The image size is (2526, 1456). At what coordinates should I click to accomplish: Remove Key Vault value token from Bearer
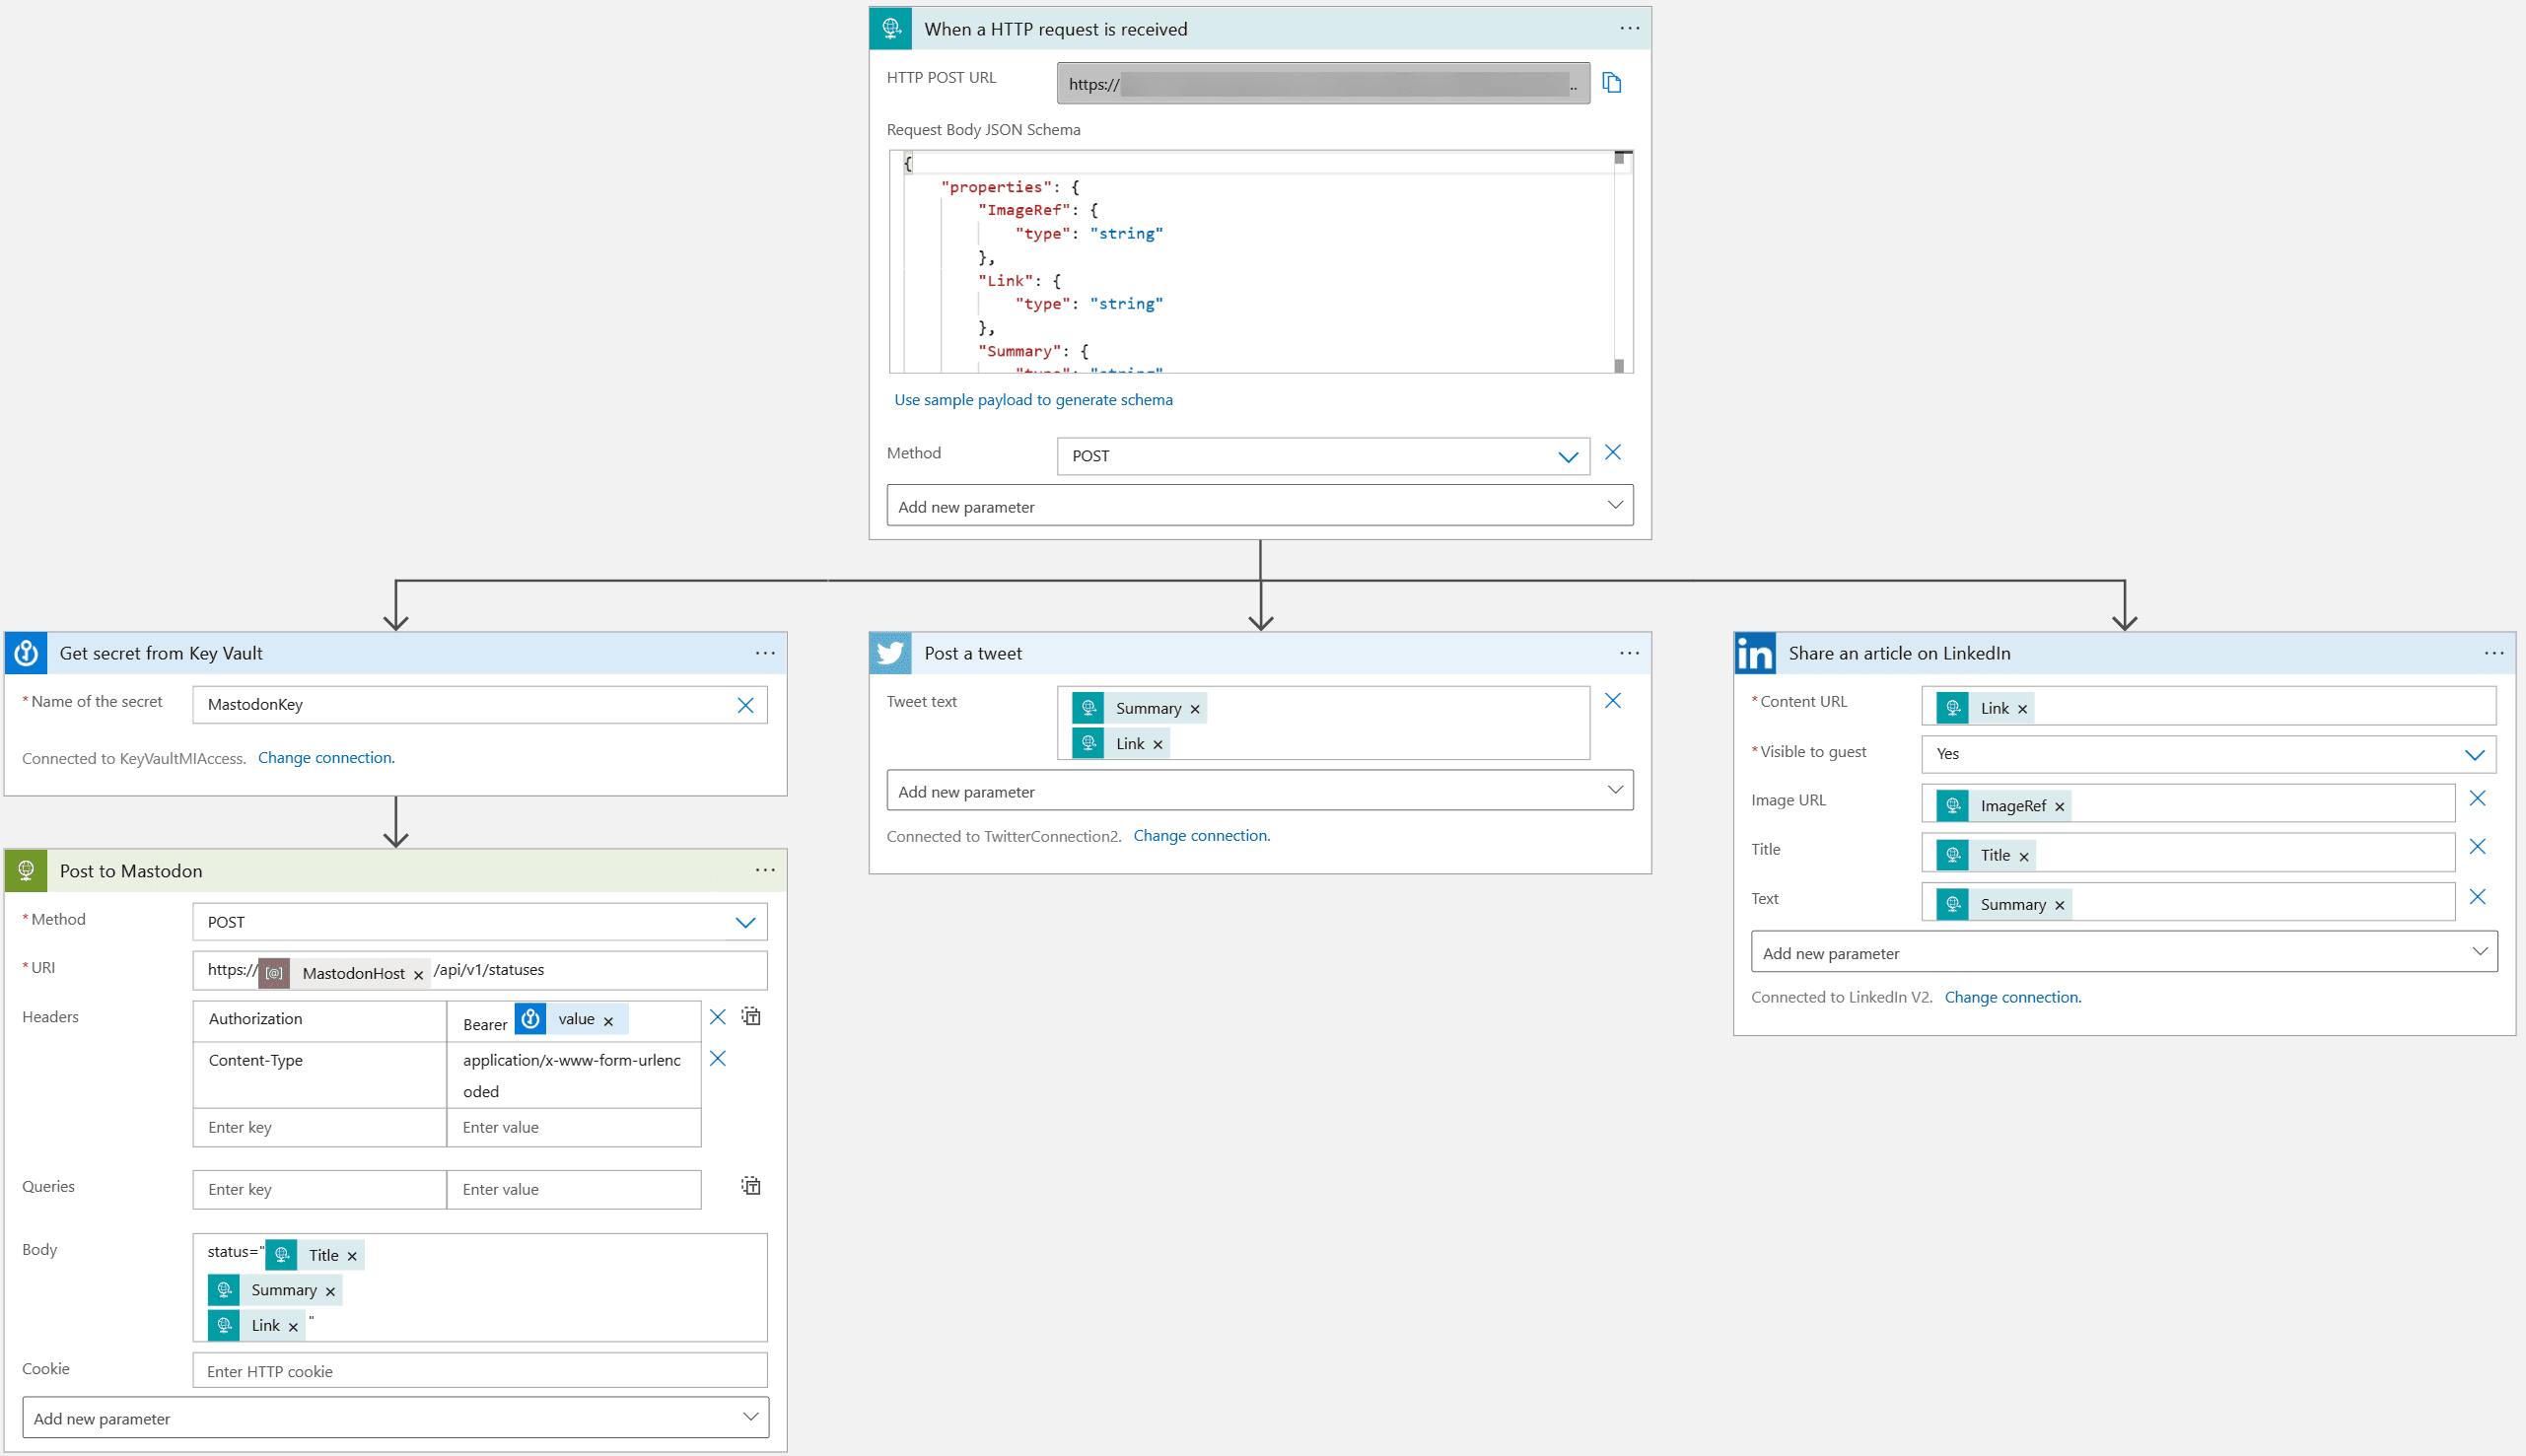[x=608, y=1021]
